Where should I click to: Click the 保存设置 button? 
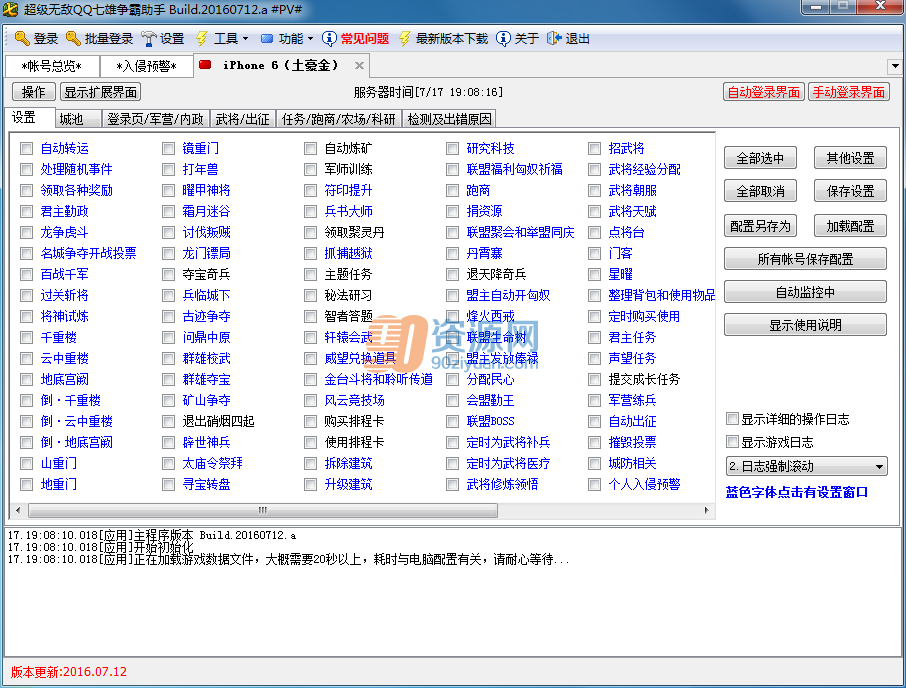[x=850, y=191]
